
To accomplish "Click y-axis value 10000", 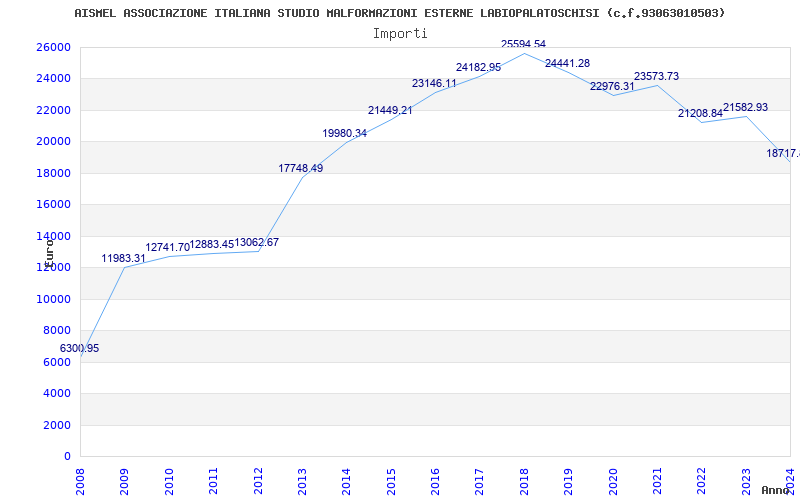I will point(53,299).
